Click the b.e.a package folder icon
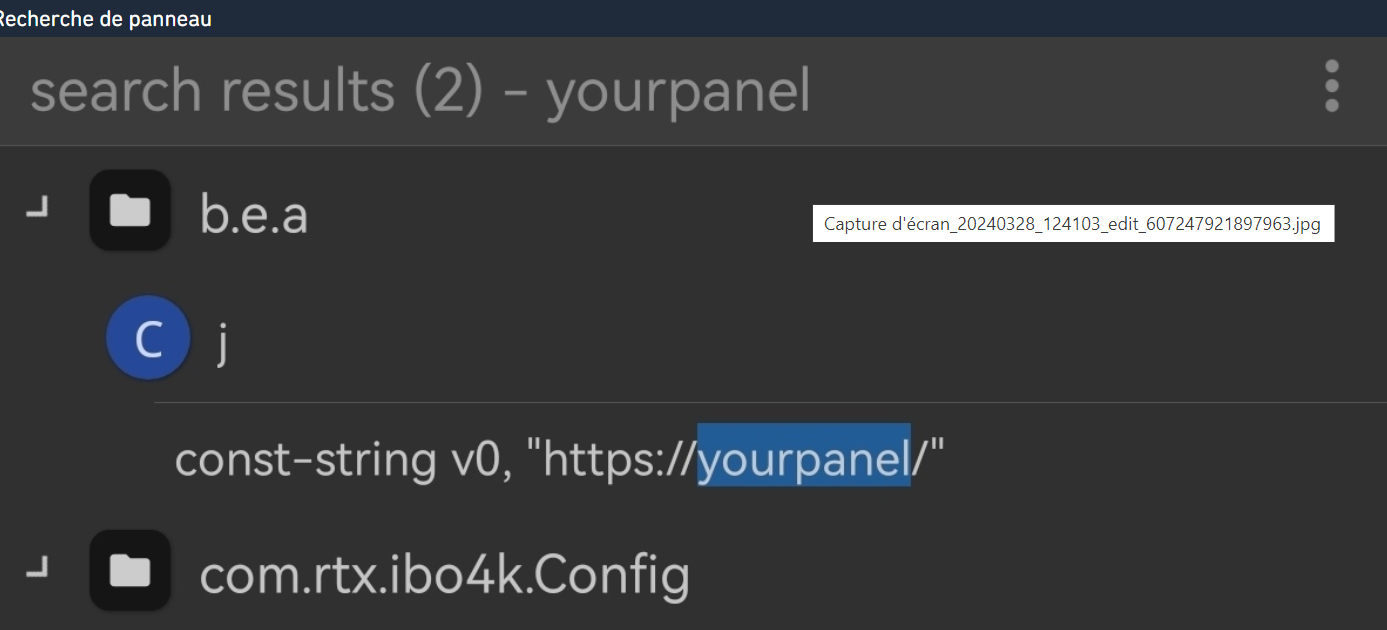Screen dimensions: 1387x630 pyautogui.click(x=130, y=211)
